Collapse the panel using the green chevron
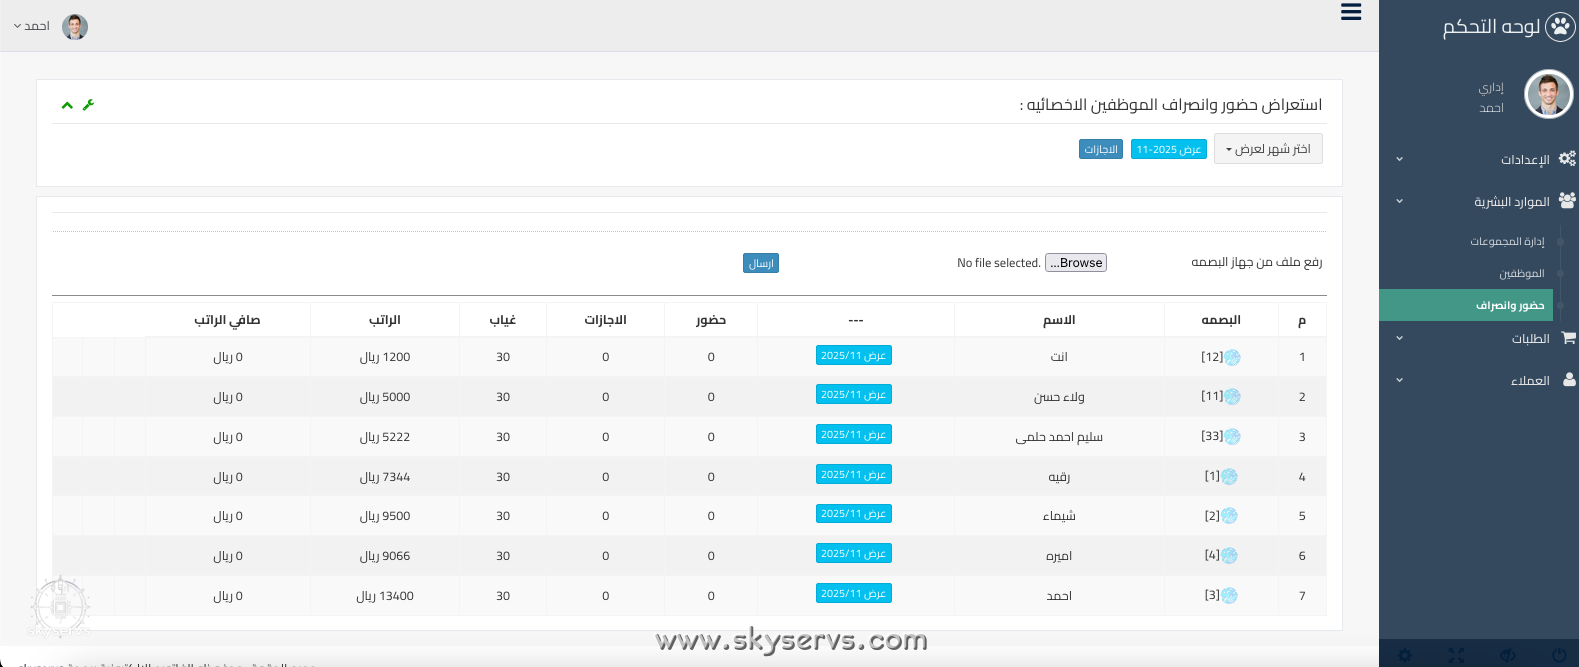The width and height of the screenshot is (1579, 667). (x=67, y=105)
